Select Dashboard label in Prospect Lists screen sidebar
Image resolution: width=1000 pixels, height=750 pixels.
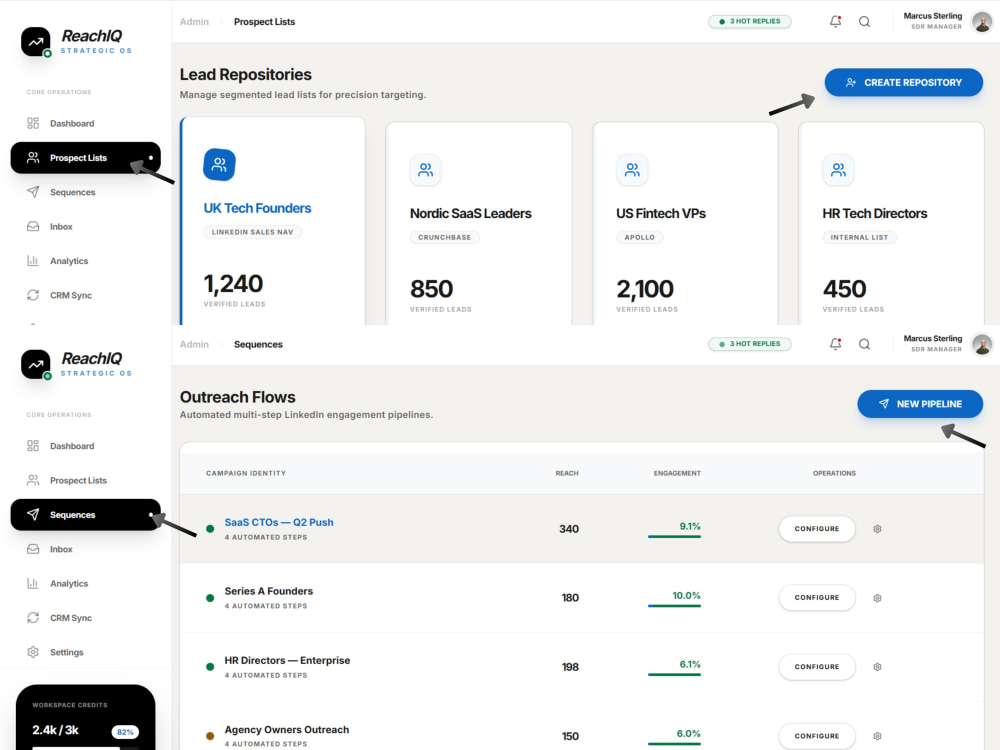[x=72, y=123]
